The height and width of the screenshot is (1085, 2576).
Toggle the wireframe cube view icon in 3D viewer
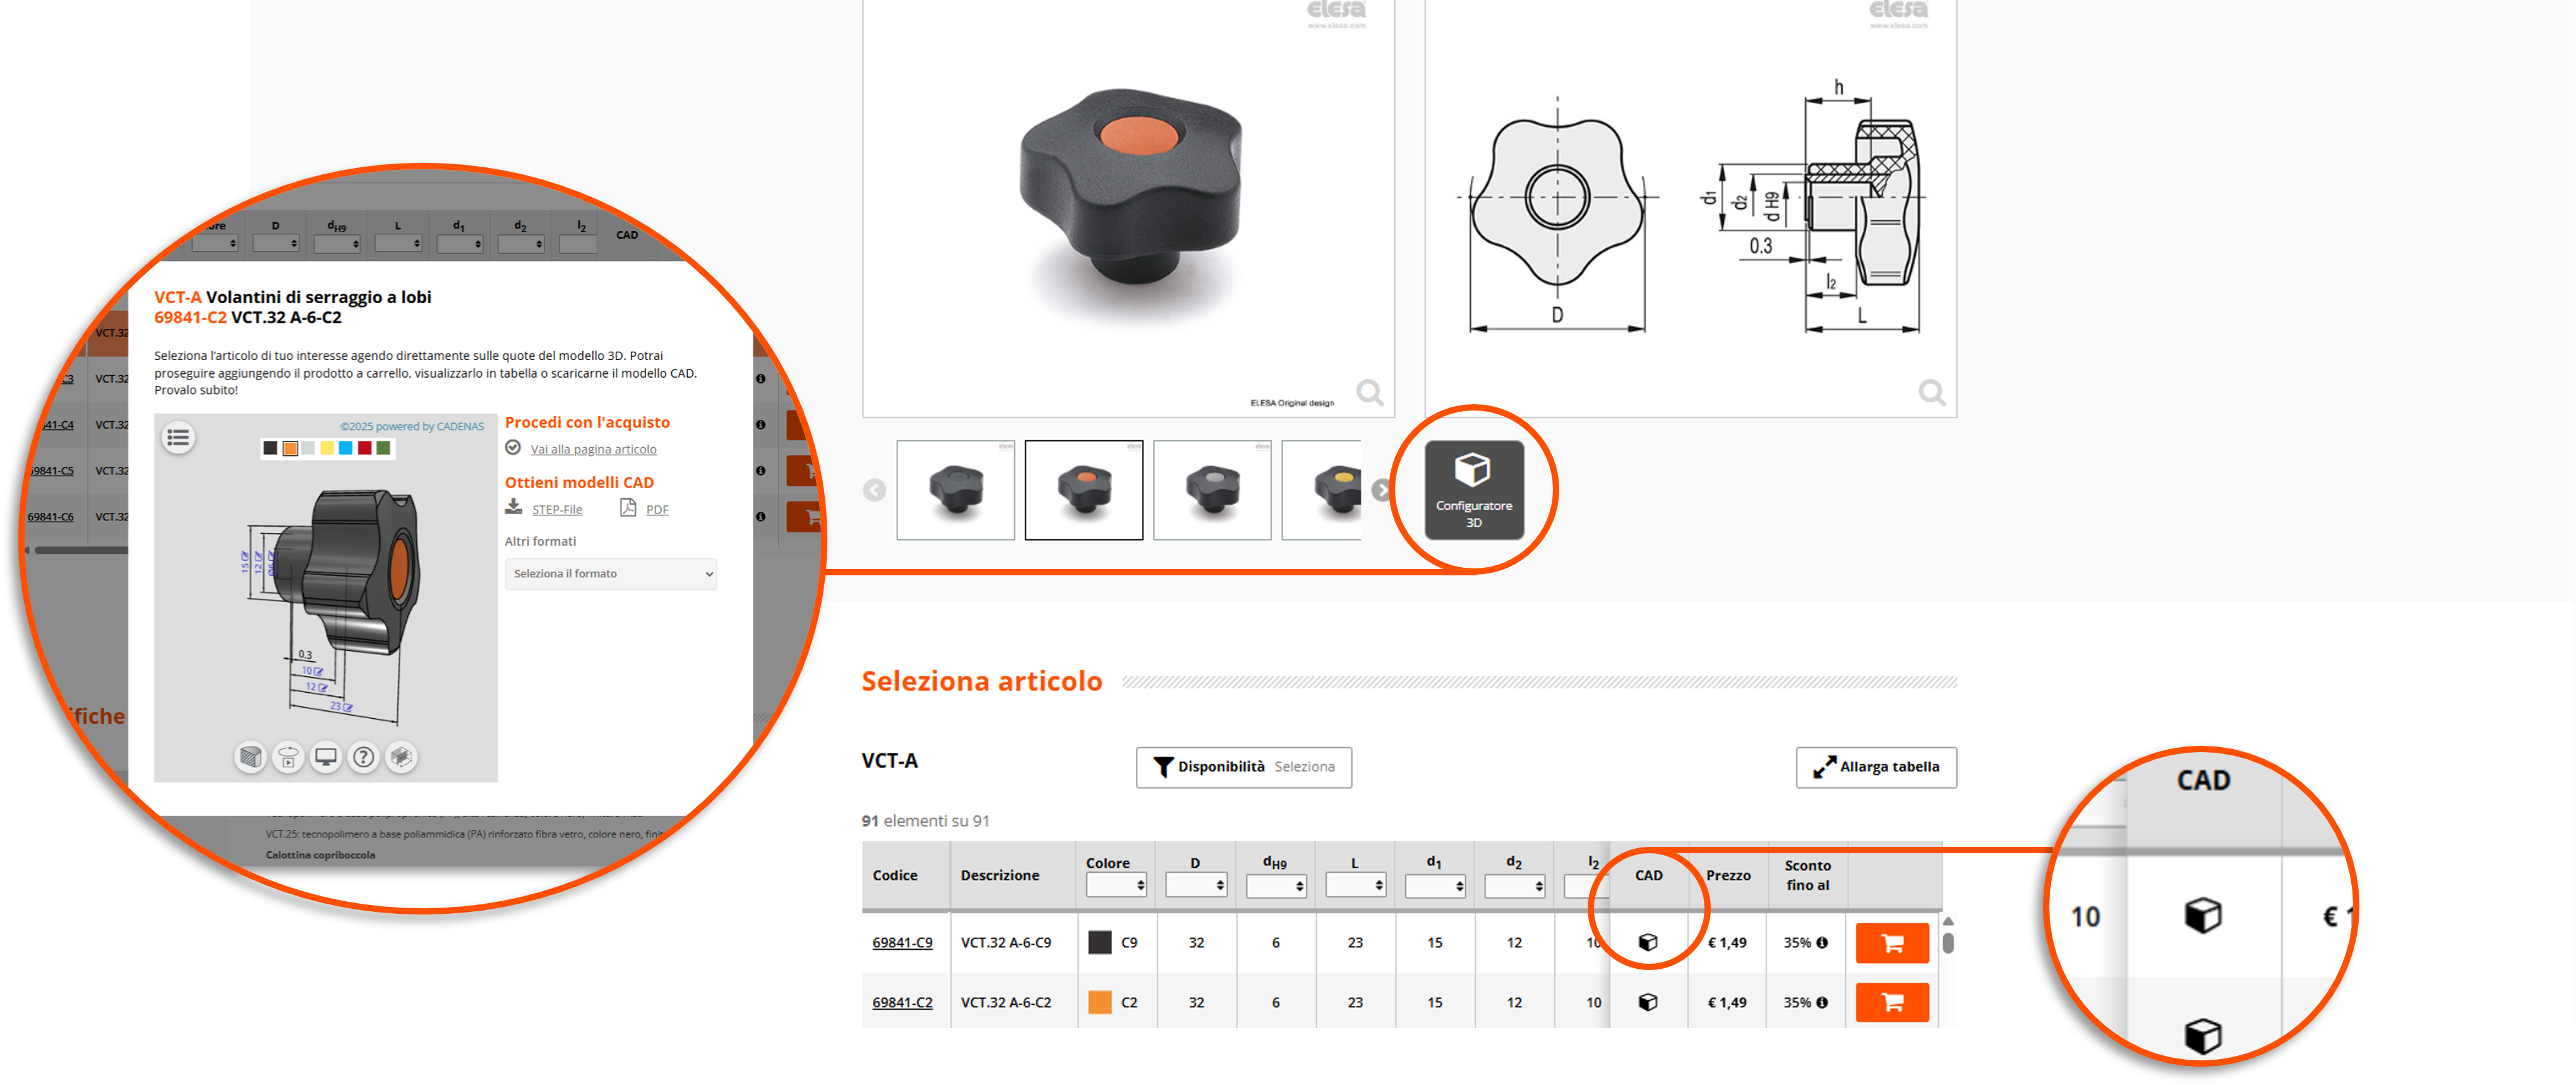(402, 757)
